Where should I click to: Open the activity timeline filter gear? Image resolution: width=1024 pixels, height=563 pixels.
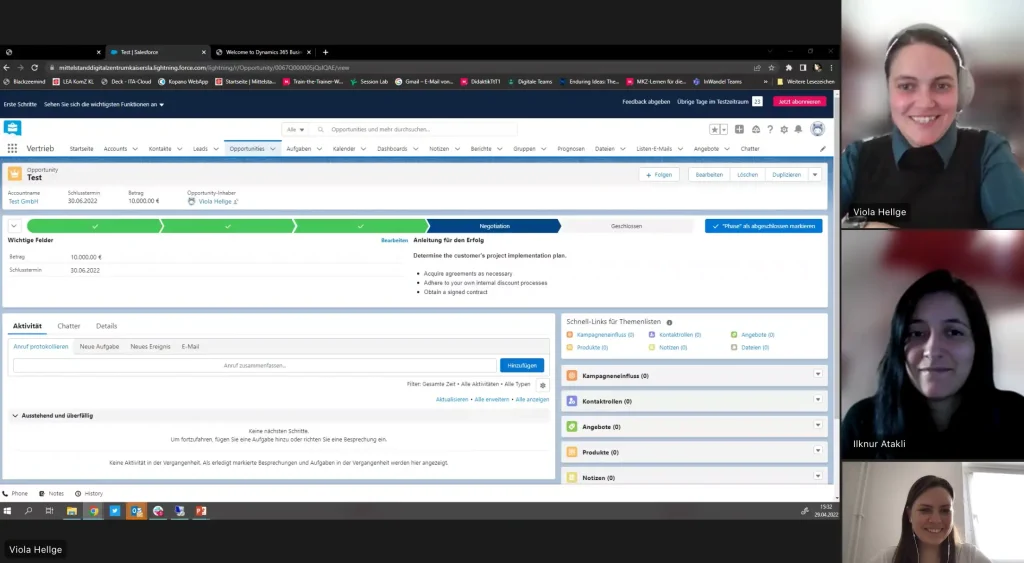tap(543, 385)
